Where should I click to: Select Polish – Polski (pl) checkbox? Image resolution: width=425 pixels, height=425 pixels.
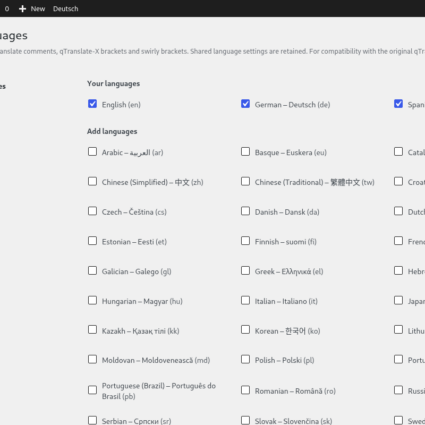point(245,359)
